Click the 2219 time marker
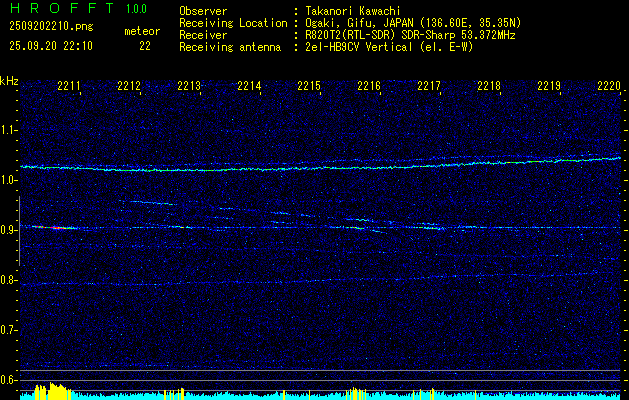Viewport: 629px width, 400px height. click(549, 86)
